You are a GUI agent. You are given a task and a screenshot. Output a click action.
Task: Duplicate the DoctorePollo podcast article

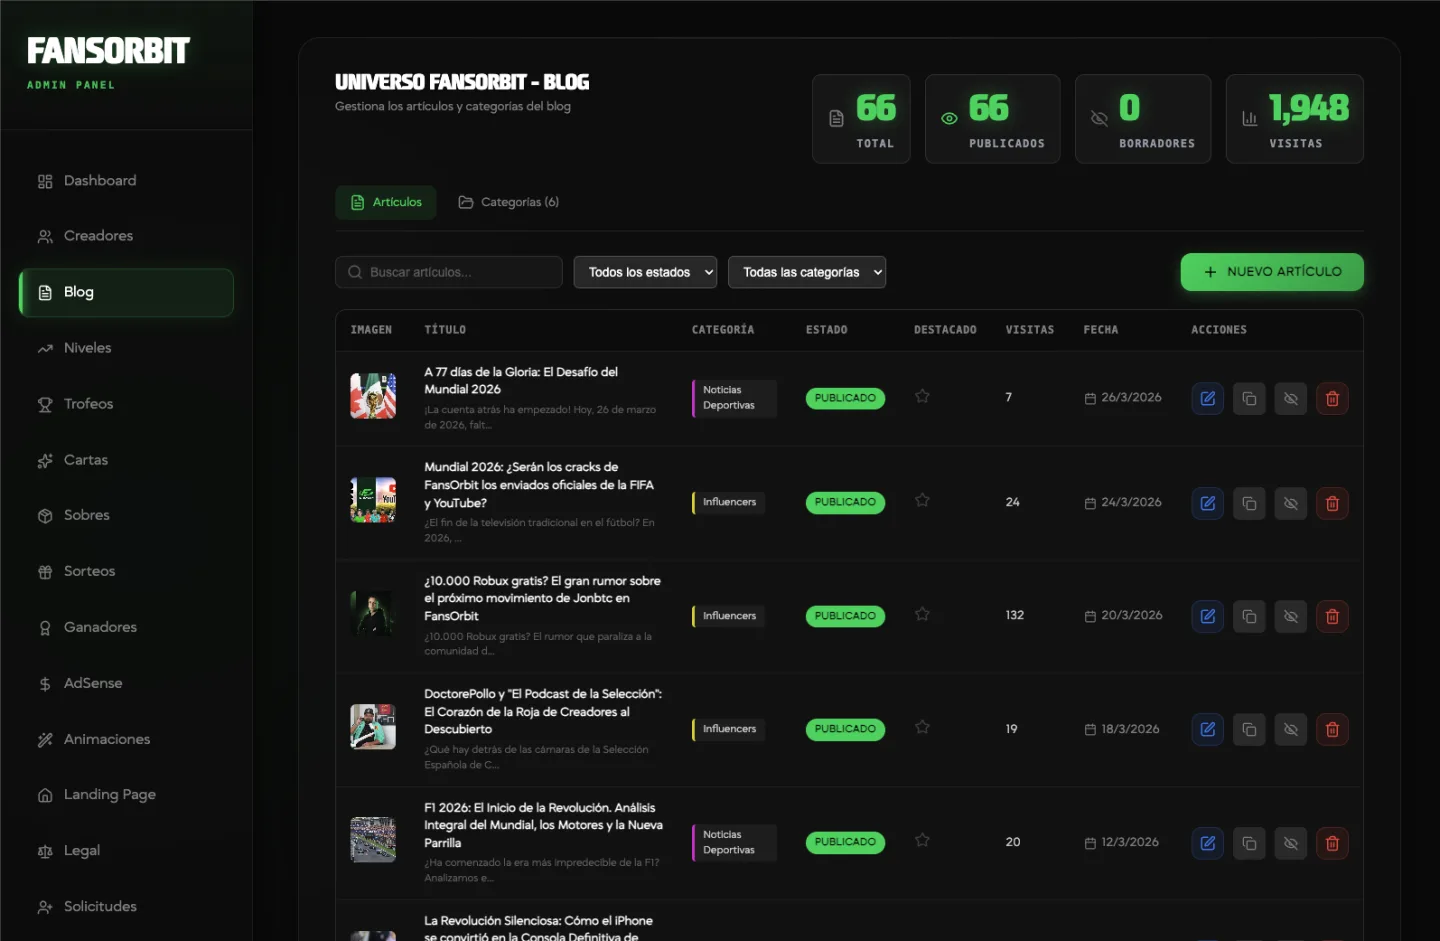coord(1249,729)
